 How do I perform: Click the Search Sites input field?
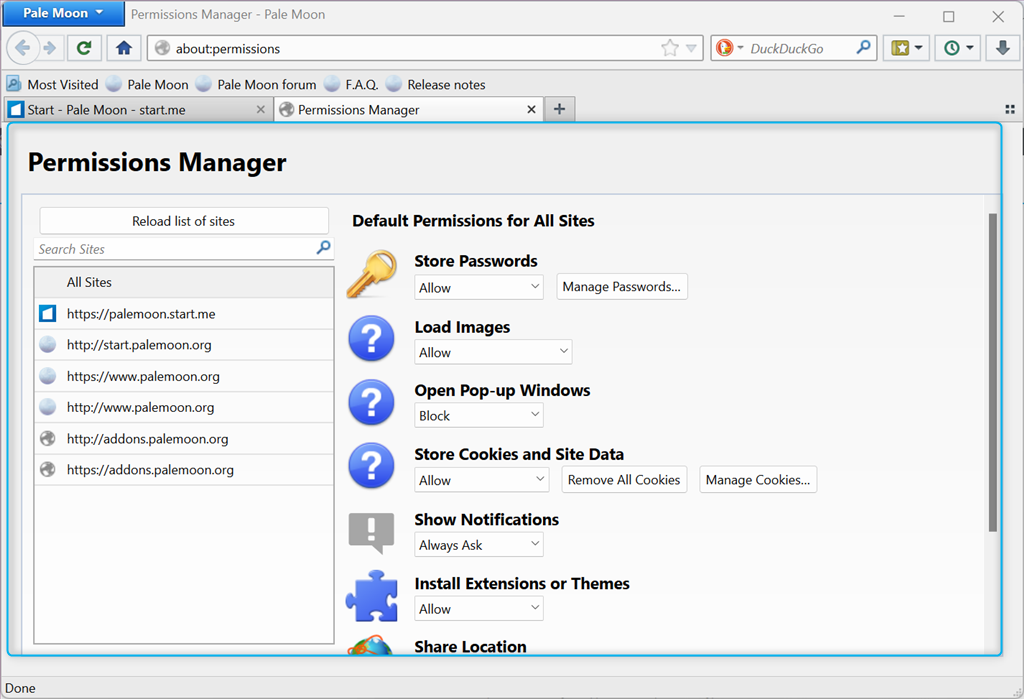[175, 249]
